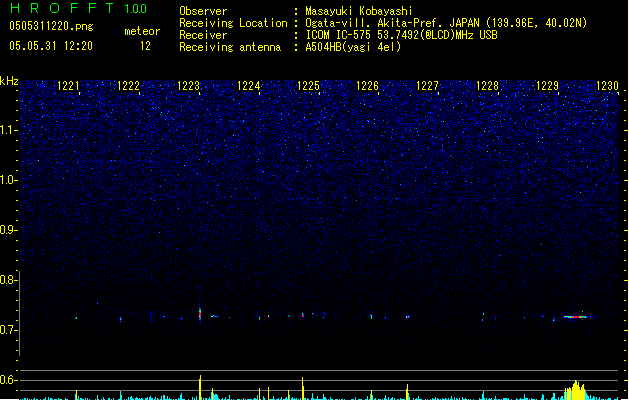Screen dimensions: 629x400
Task: Click the 1227 time marker
Action: tap(427, 86)
